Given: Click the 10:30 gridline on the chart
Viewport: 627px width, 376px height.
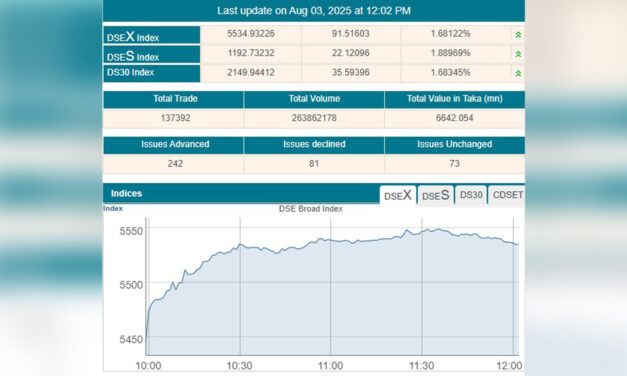Looking at the screenshot, I should (240, 286).
